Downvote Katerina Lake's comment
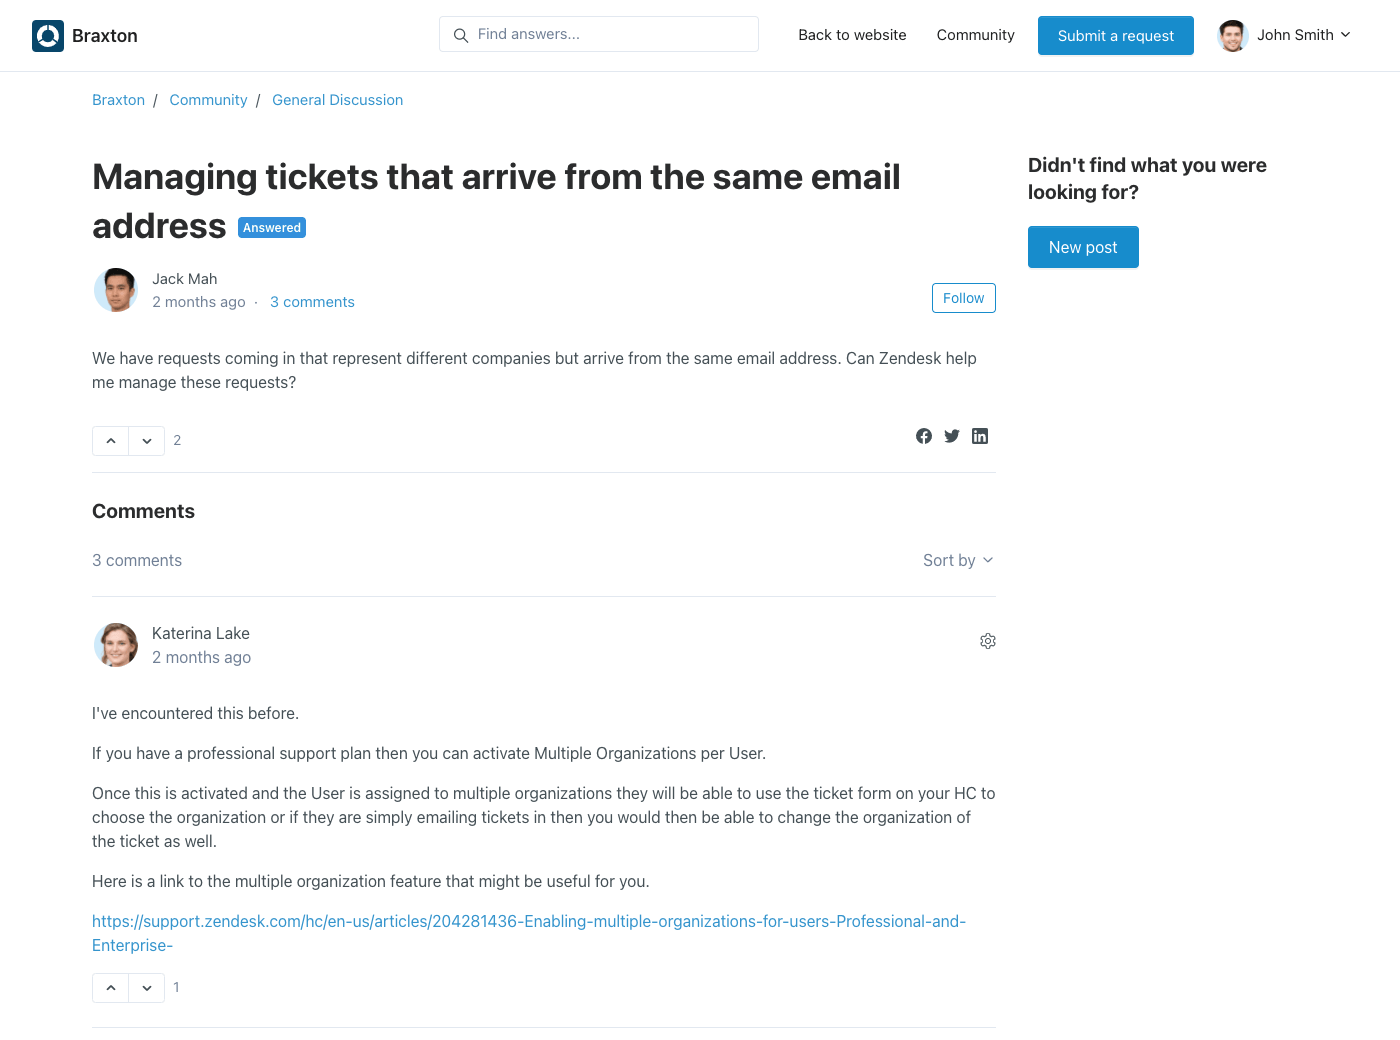This screenshot has width=1400, height=1040. click(x=147, y=988)
